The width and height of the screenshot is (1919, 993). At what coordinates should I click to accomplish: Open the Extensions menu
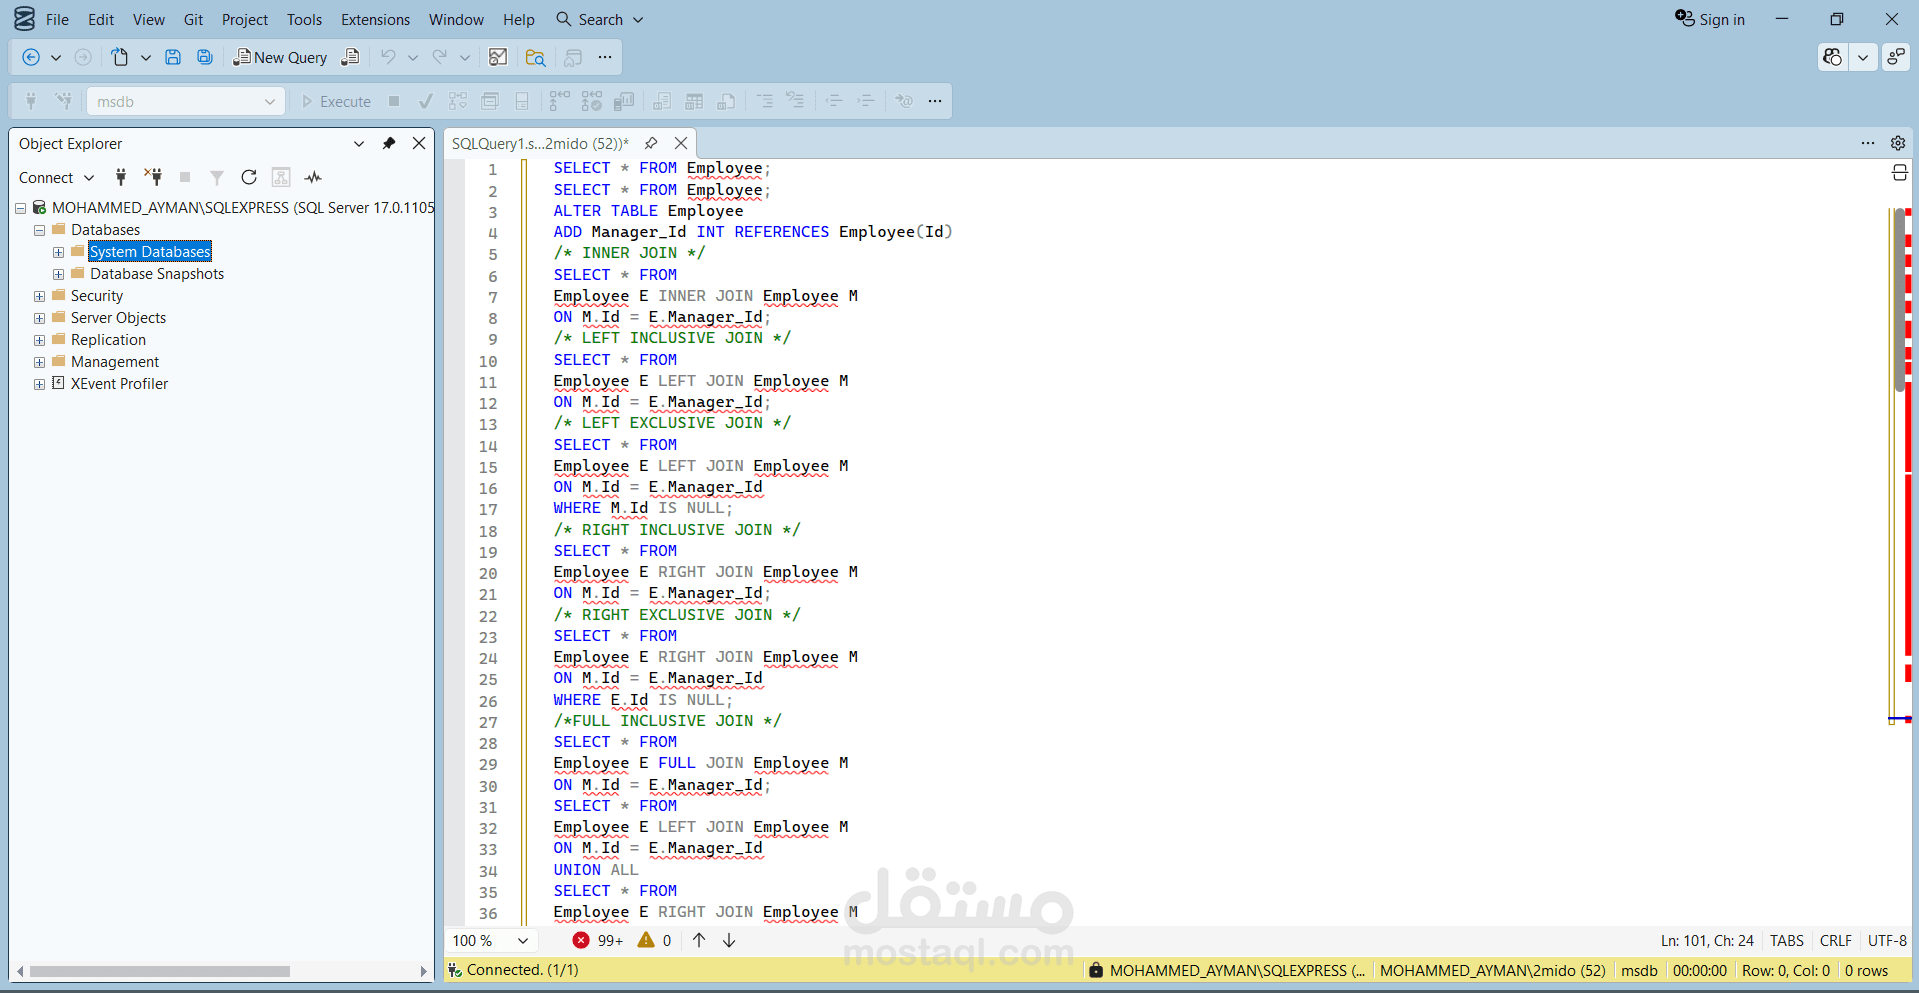coord(375,19)
